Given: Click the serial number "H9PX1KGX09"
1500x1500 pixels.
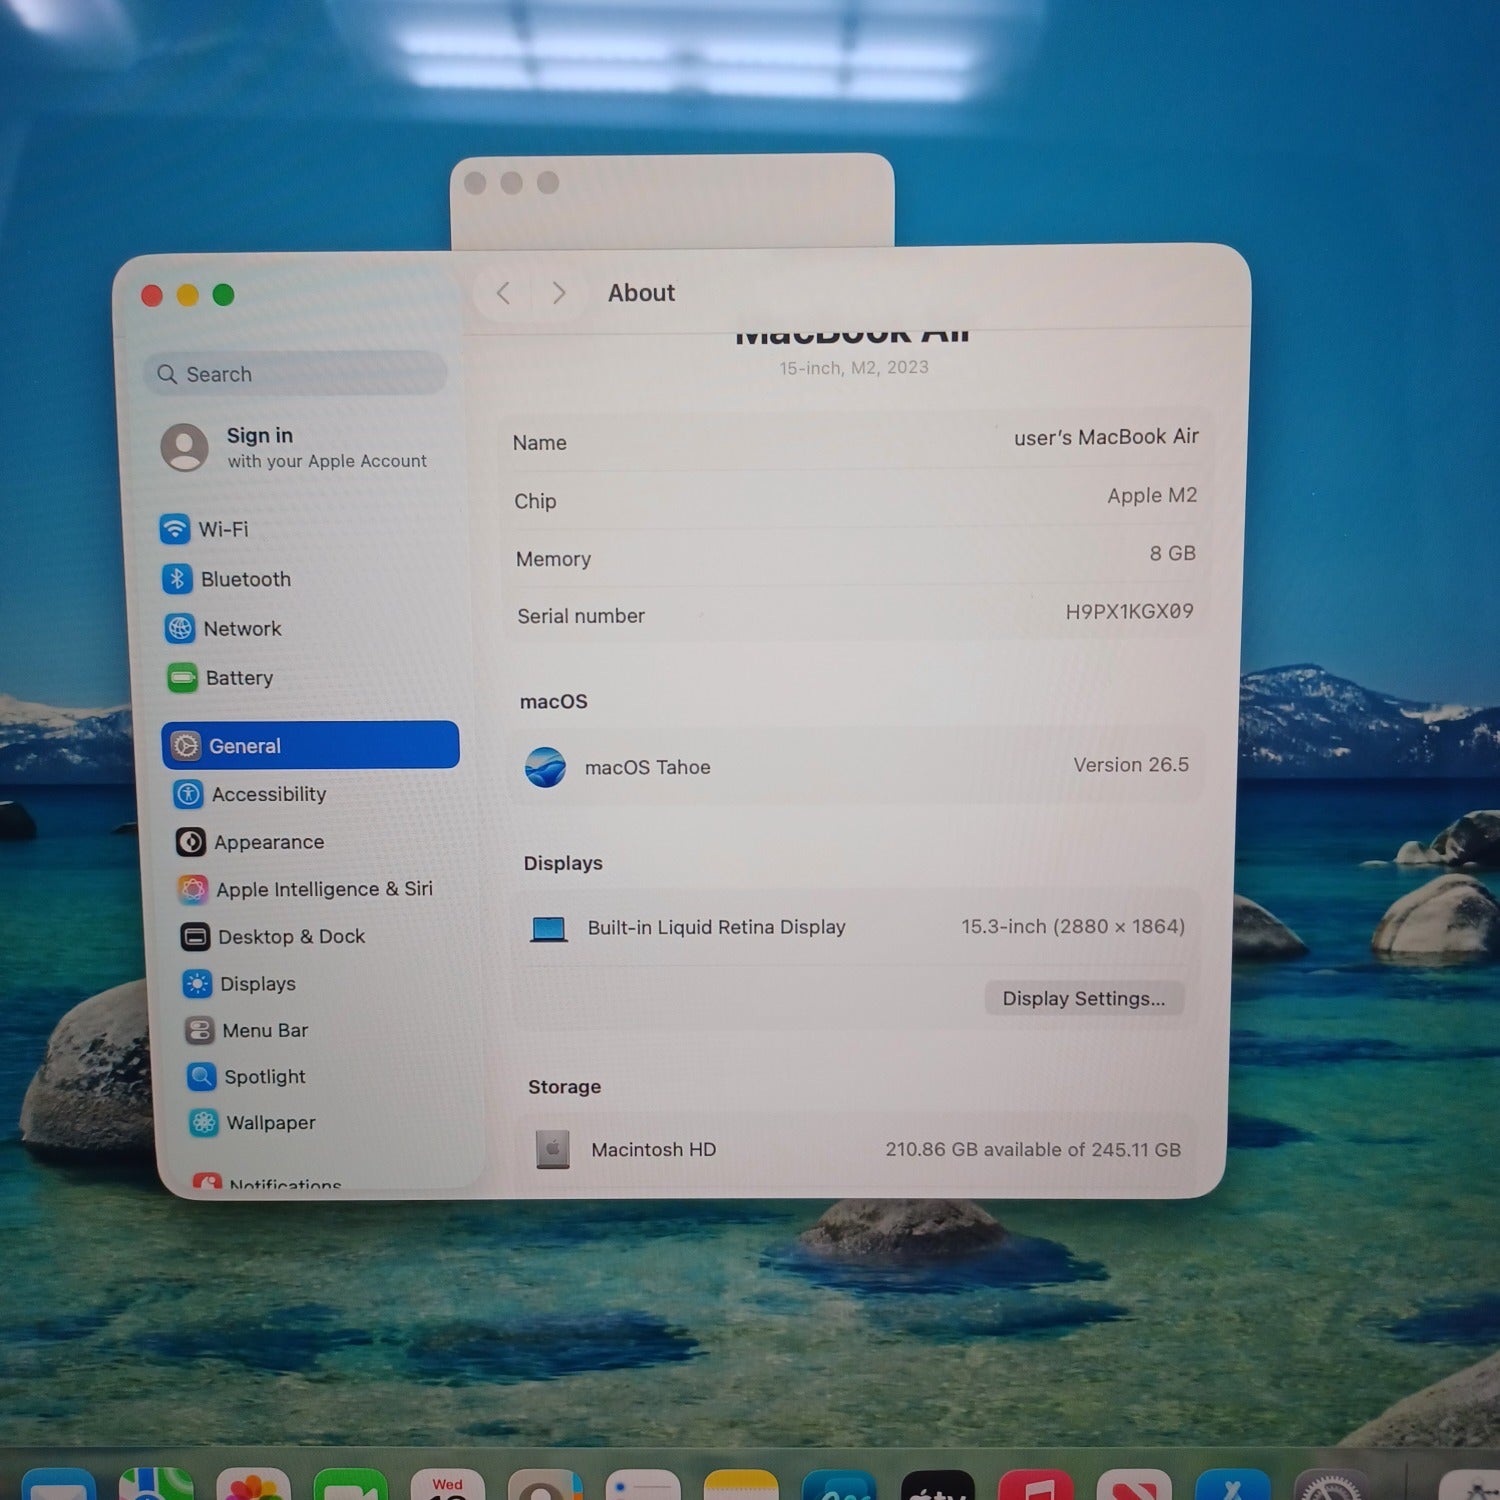Looking at the screenshot, I should [1129, 611].
